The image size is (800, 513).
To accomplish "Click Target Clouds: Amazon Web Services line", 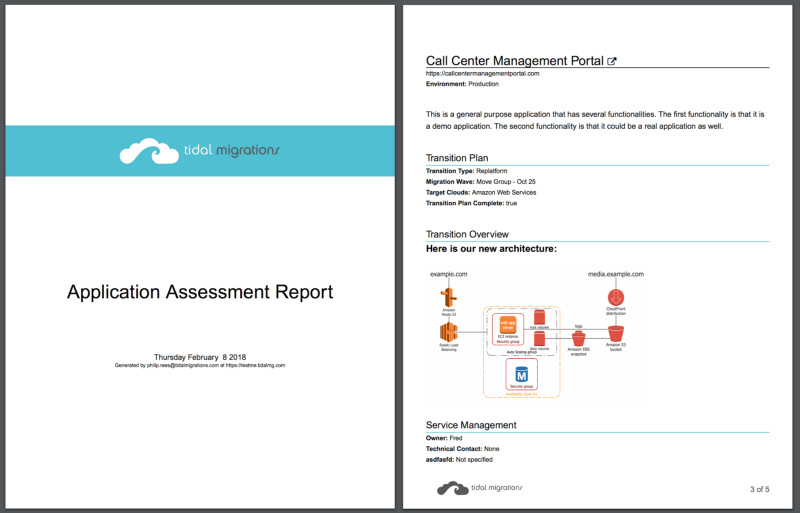I will 481,192.
